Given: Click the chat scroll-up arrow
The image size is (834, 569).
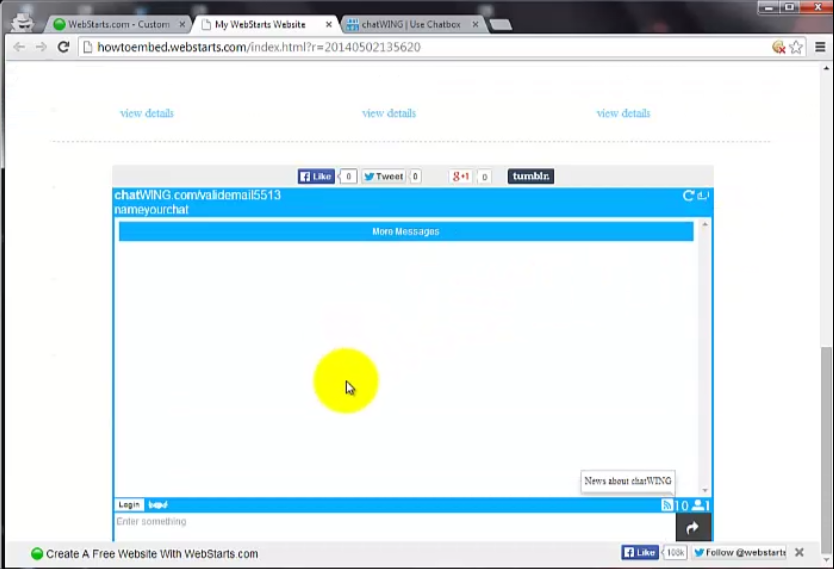Looking at the screenshot, I should [x=705, y=225].
